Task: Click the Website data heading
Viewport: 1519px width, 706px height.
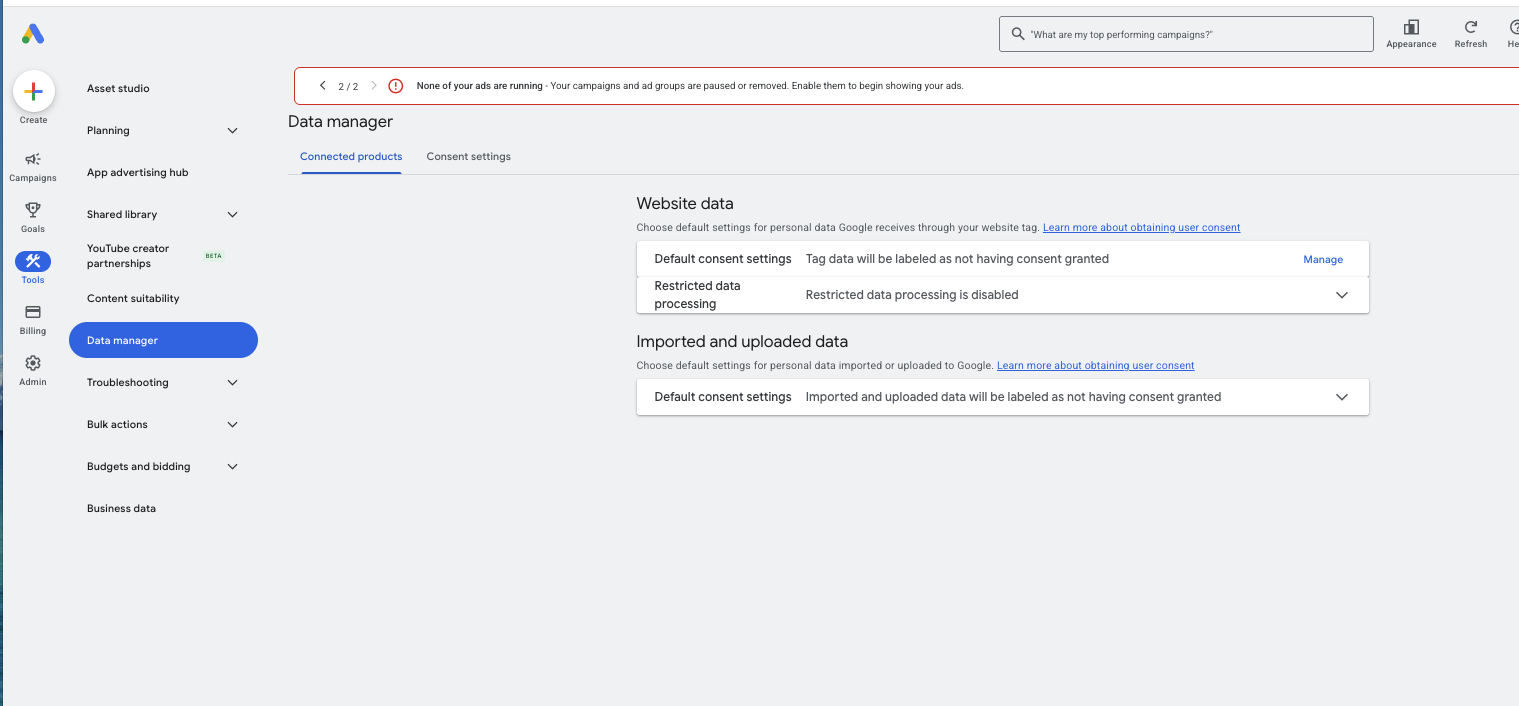Action: pyautogui.click(x=685, y=204)
